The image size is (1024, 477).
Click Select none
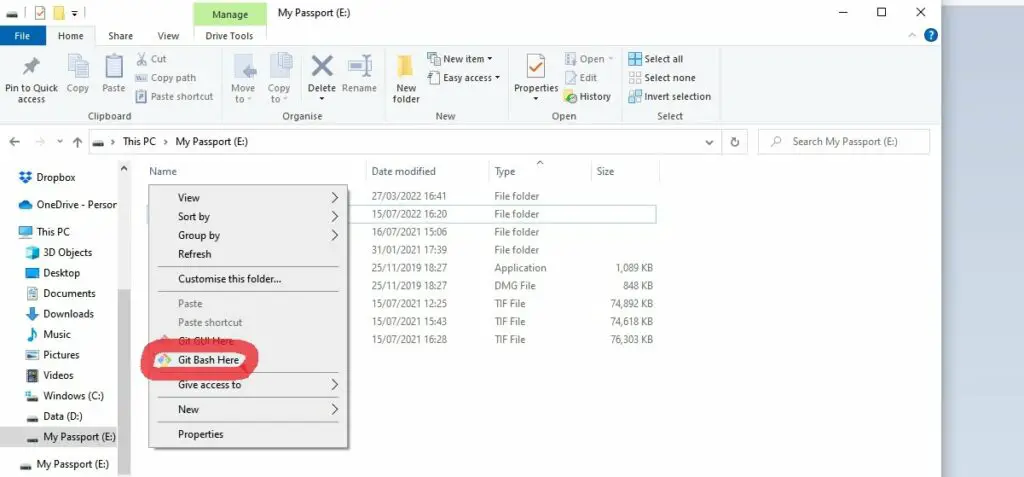click(662, 78)
